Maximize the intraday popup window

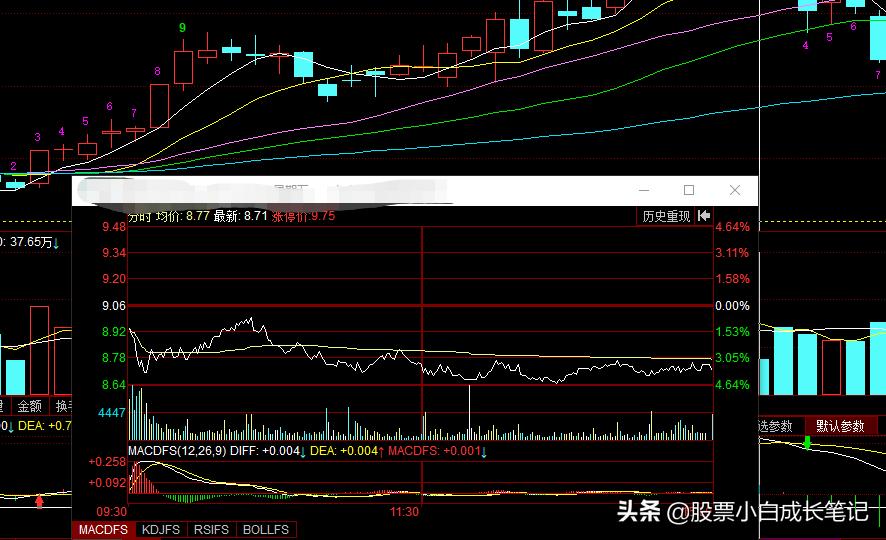pyautogui.click(x=689, y=190)
